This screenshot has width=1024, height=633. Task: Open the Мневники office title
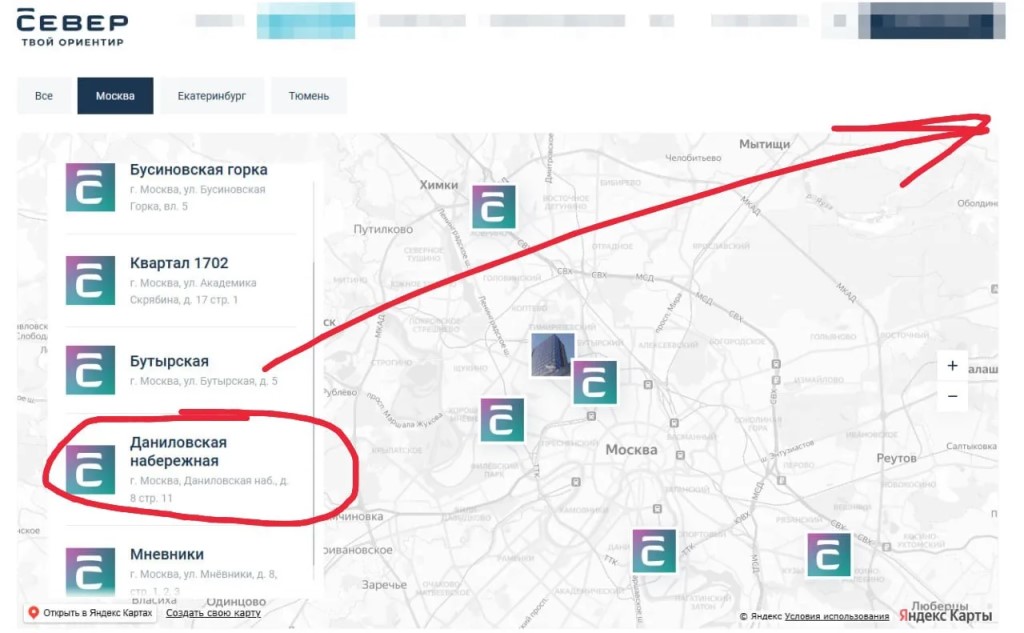tap(167, 555)
